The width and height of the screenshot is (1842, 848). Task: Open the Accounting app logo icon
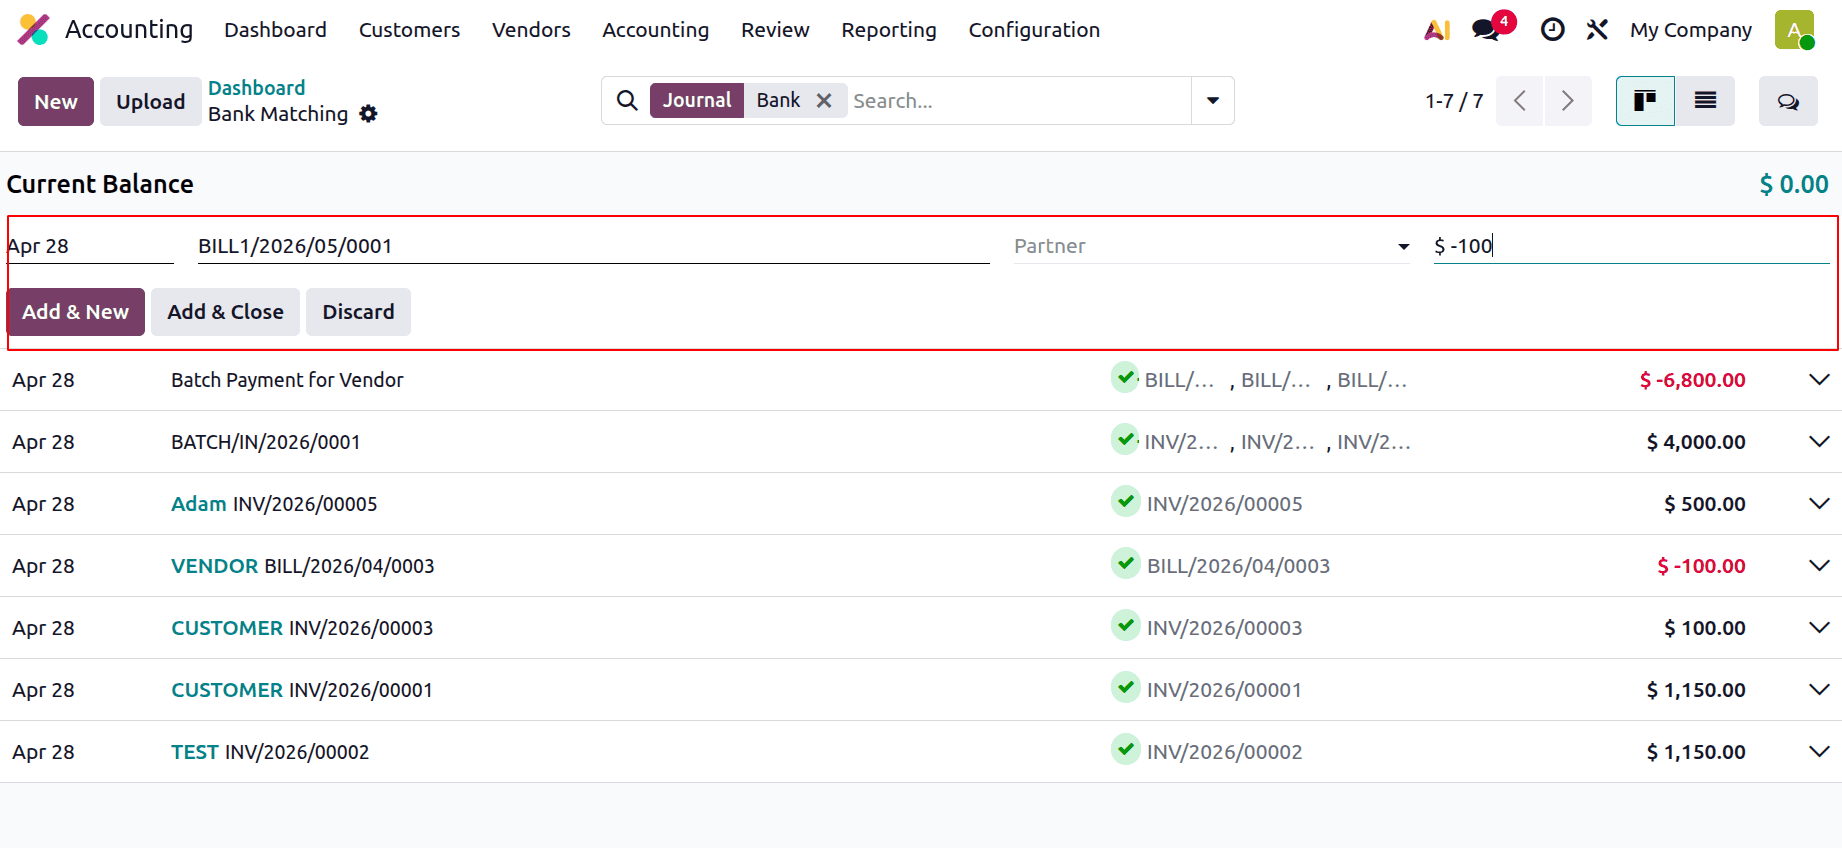(x=33, y=30)
